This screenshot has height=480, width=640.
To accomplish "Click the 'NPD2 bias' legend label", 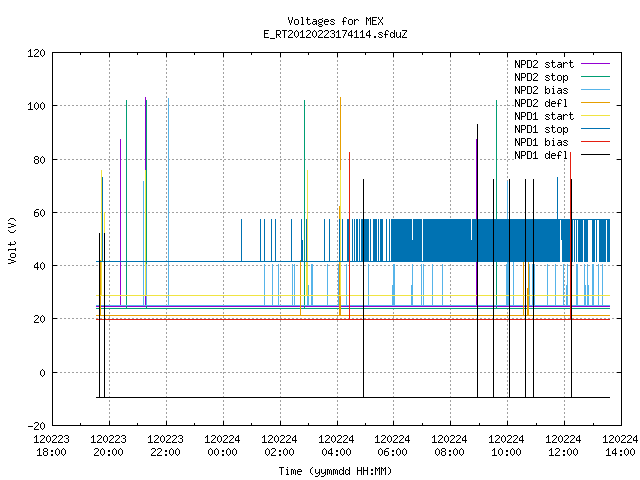I will coord(541,90).
